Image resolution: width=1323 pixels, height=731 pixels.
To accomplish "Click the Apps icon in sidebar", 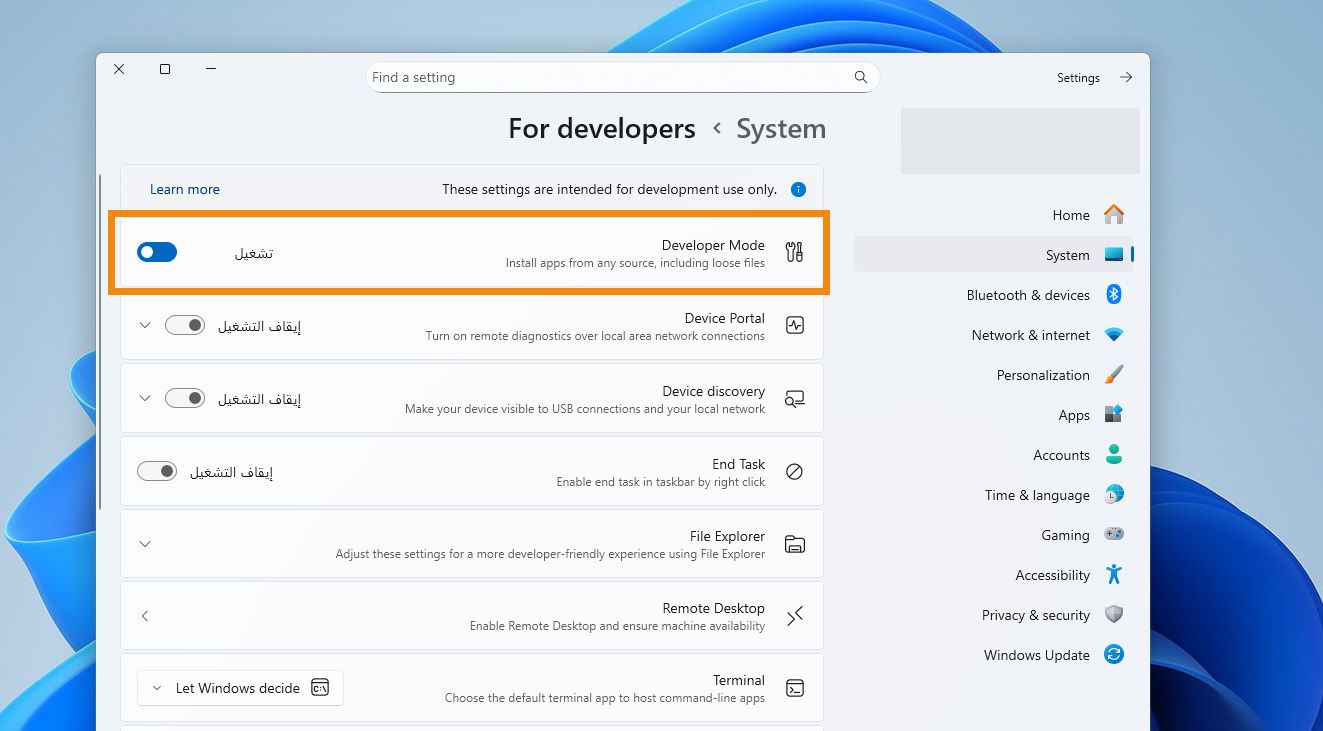I will pyautogui.click(x=1114, y=414).
